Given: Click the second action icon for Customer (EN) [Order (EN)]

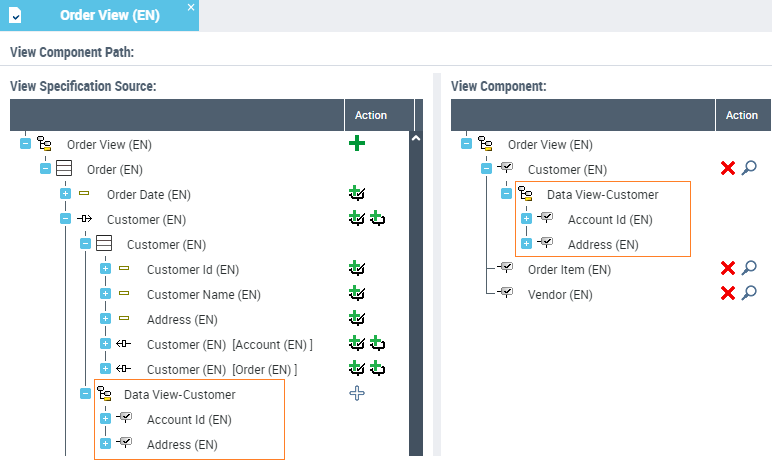Looking at the screenshot, I should [x=377, y=369].
